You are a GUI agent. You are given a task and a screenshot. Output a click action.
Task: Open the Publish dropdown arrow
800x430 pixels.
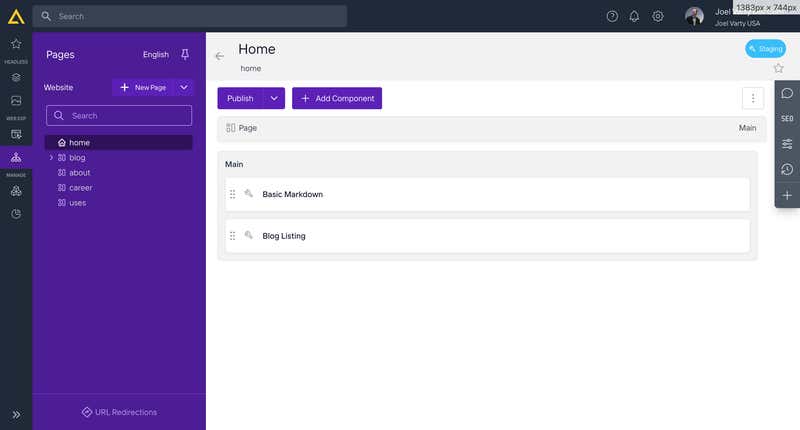tap(274, 98)
